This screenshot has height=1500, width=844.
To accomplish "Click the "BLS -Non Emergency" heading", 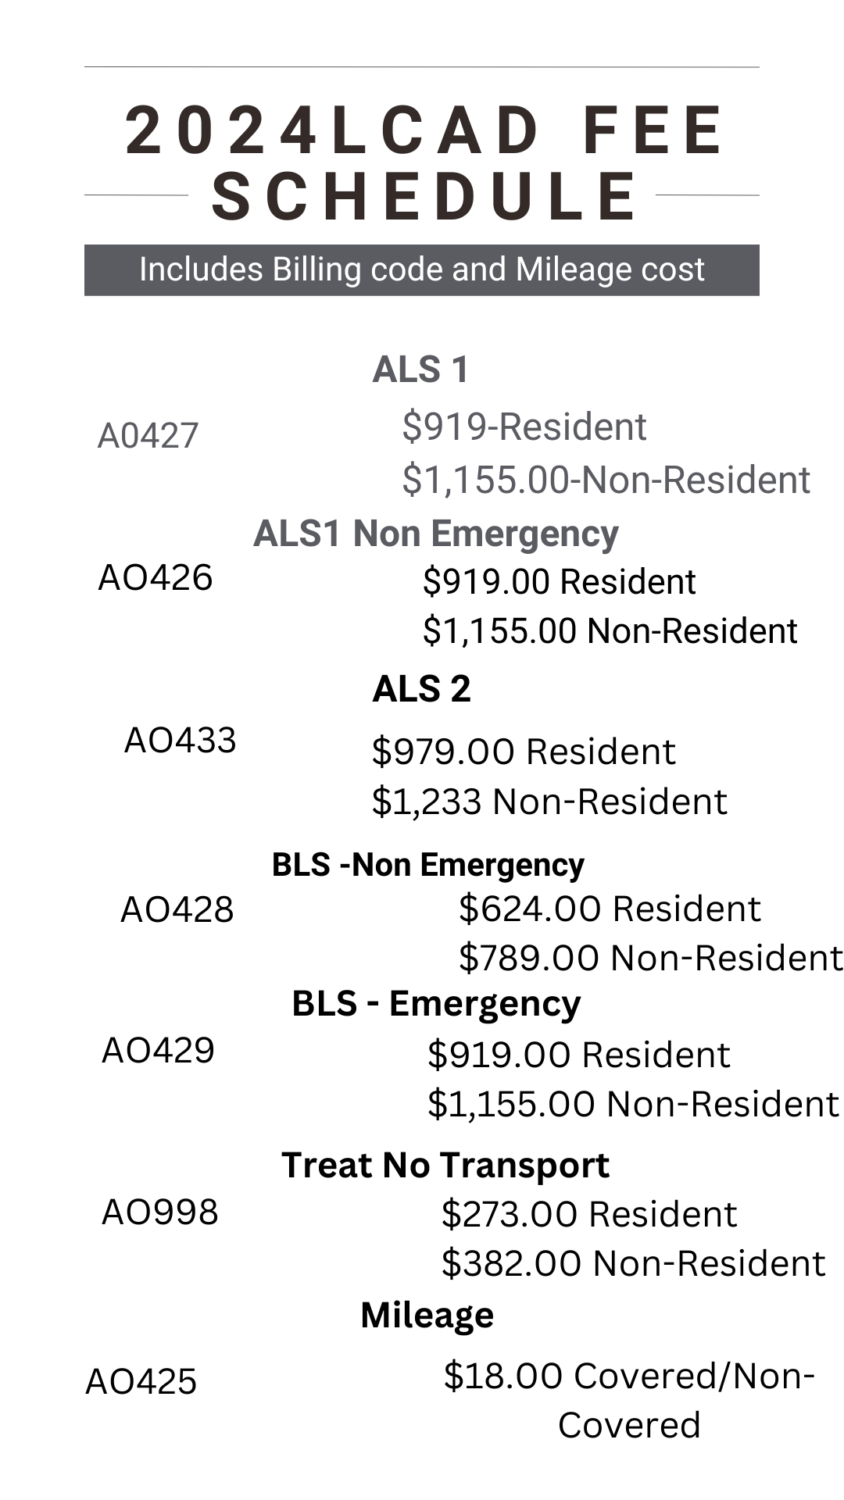I will 428,864.
